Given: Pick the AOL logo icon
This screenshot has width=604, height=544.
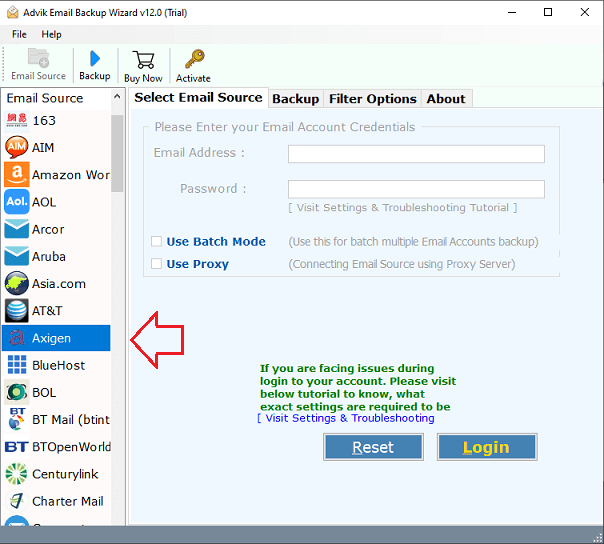Looking at the screenshot, I should click(x=17, y=201).
